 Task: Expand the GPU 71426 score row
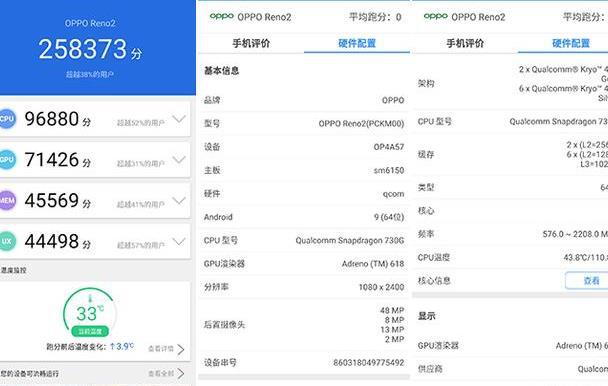click(x=179, y=159)
